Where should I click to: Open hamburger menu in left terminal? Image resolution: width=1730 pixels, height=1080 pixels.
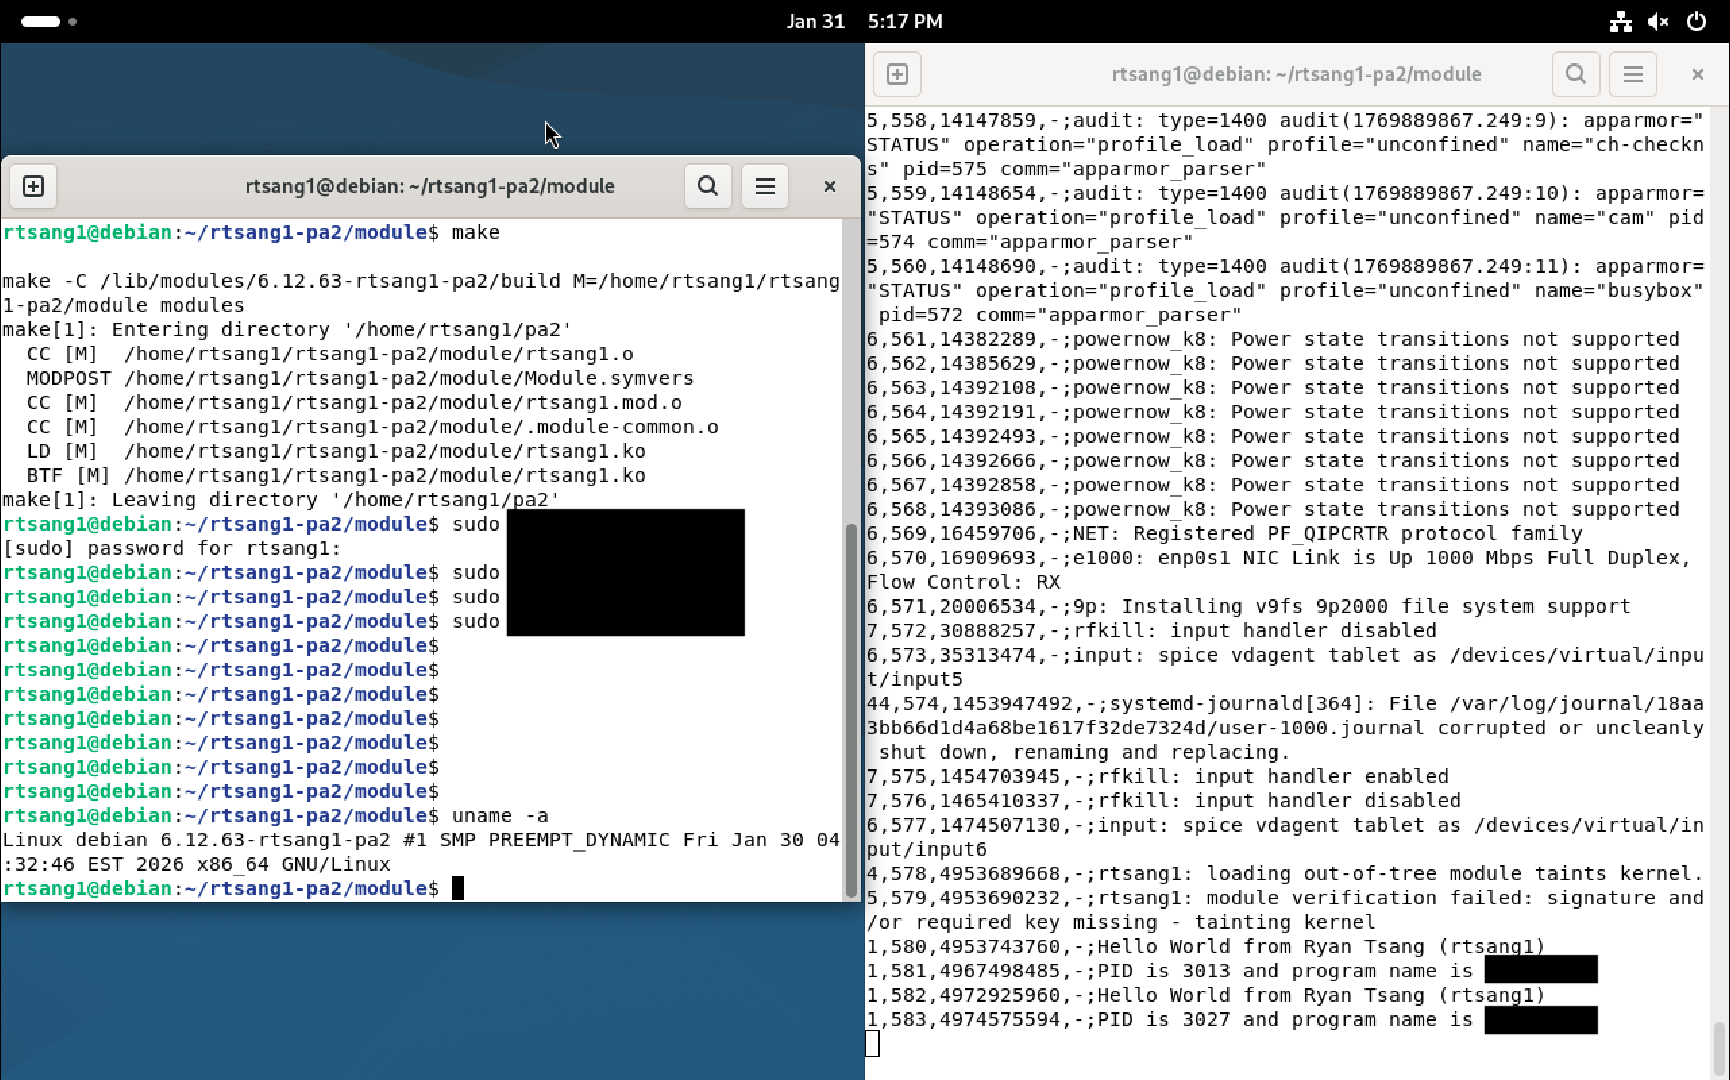(x=765, y=186)
